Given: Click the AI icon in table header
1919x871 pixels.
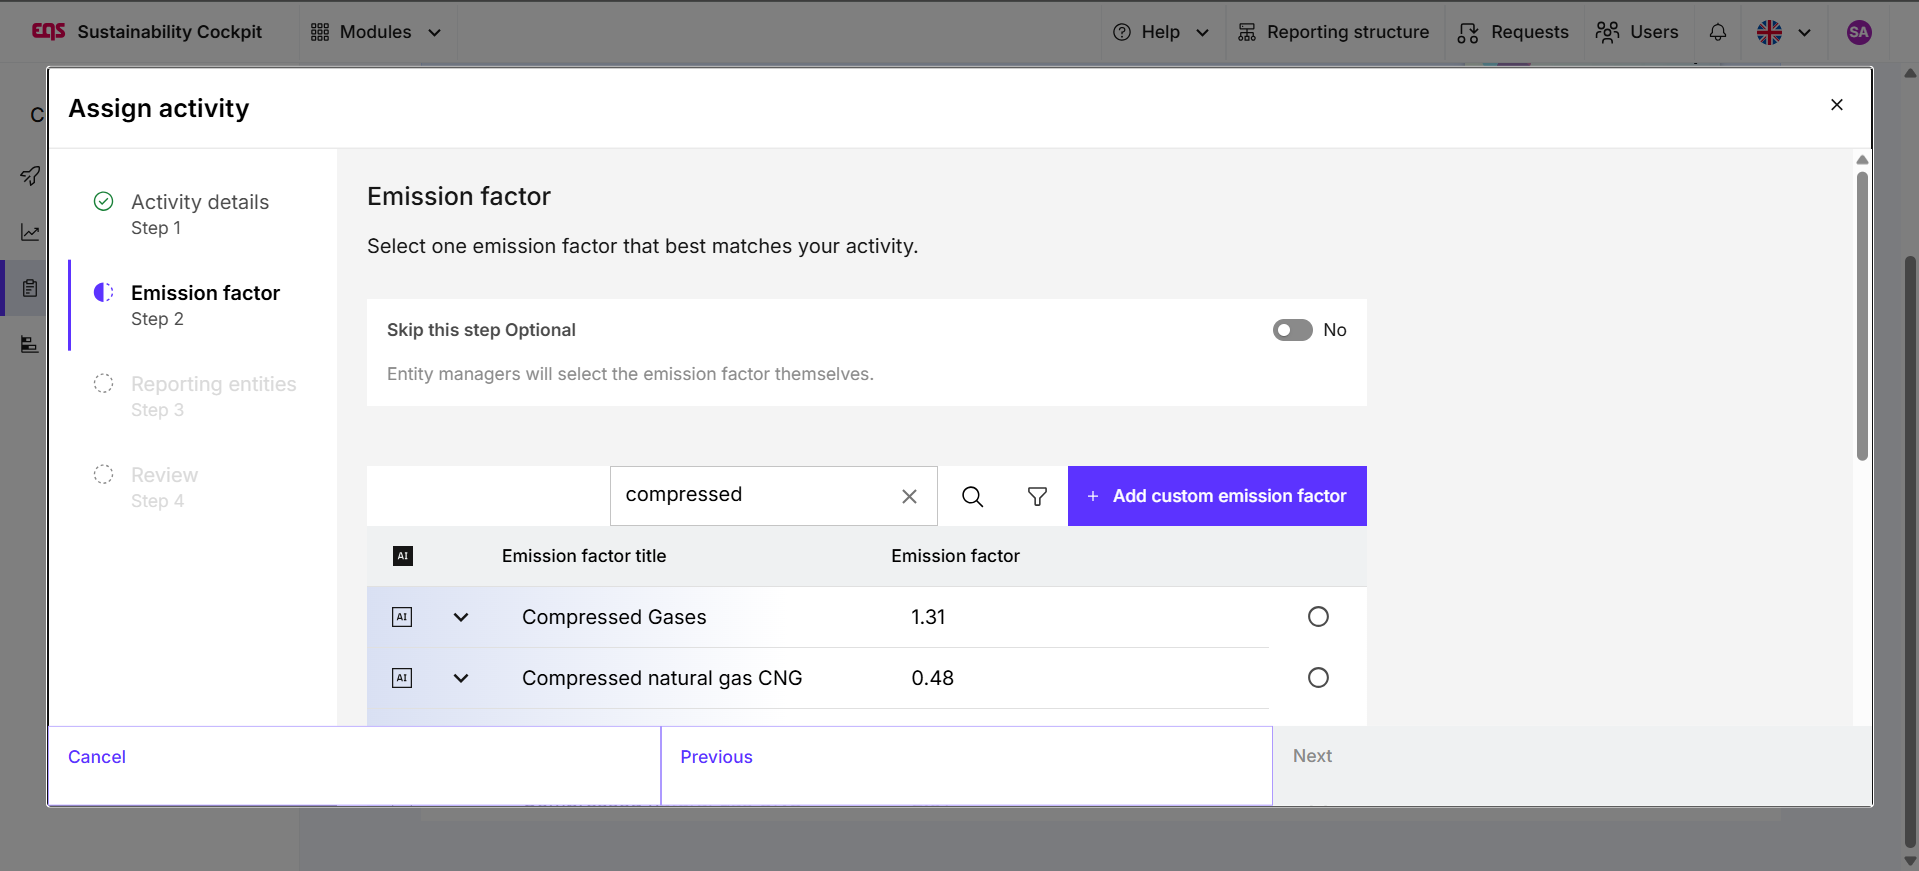Looking at the screenshot, I should click(403, 556).
